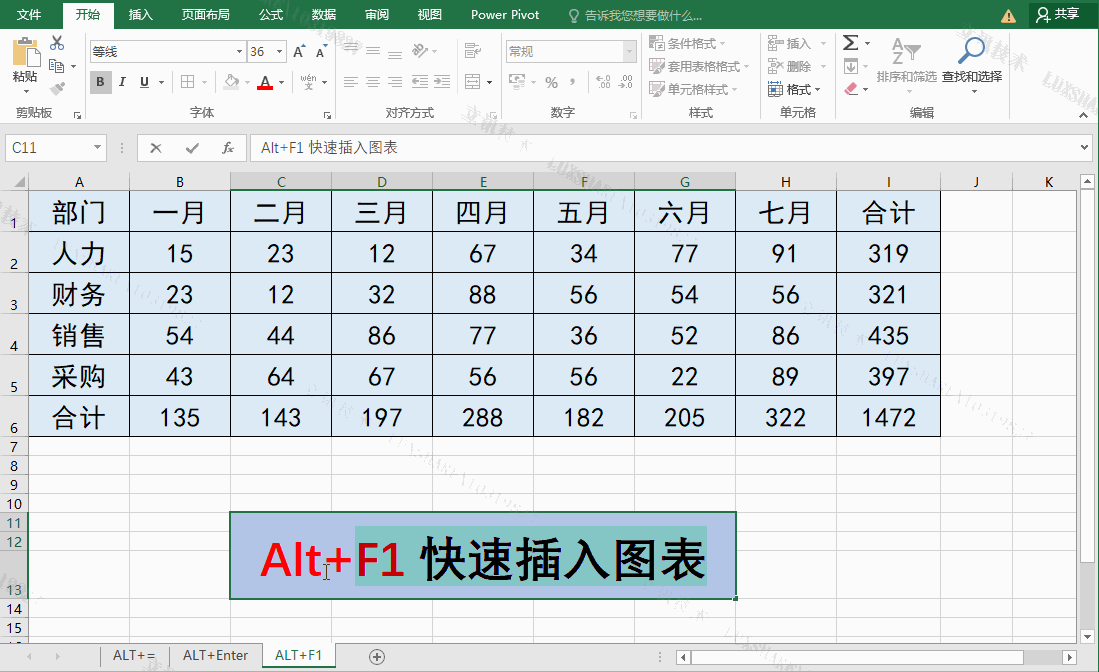The height and width of the screenshot is (672, 1099).
Task: Open the font name dropdown 等线
Action: pos(239,52)
